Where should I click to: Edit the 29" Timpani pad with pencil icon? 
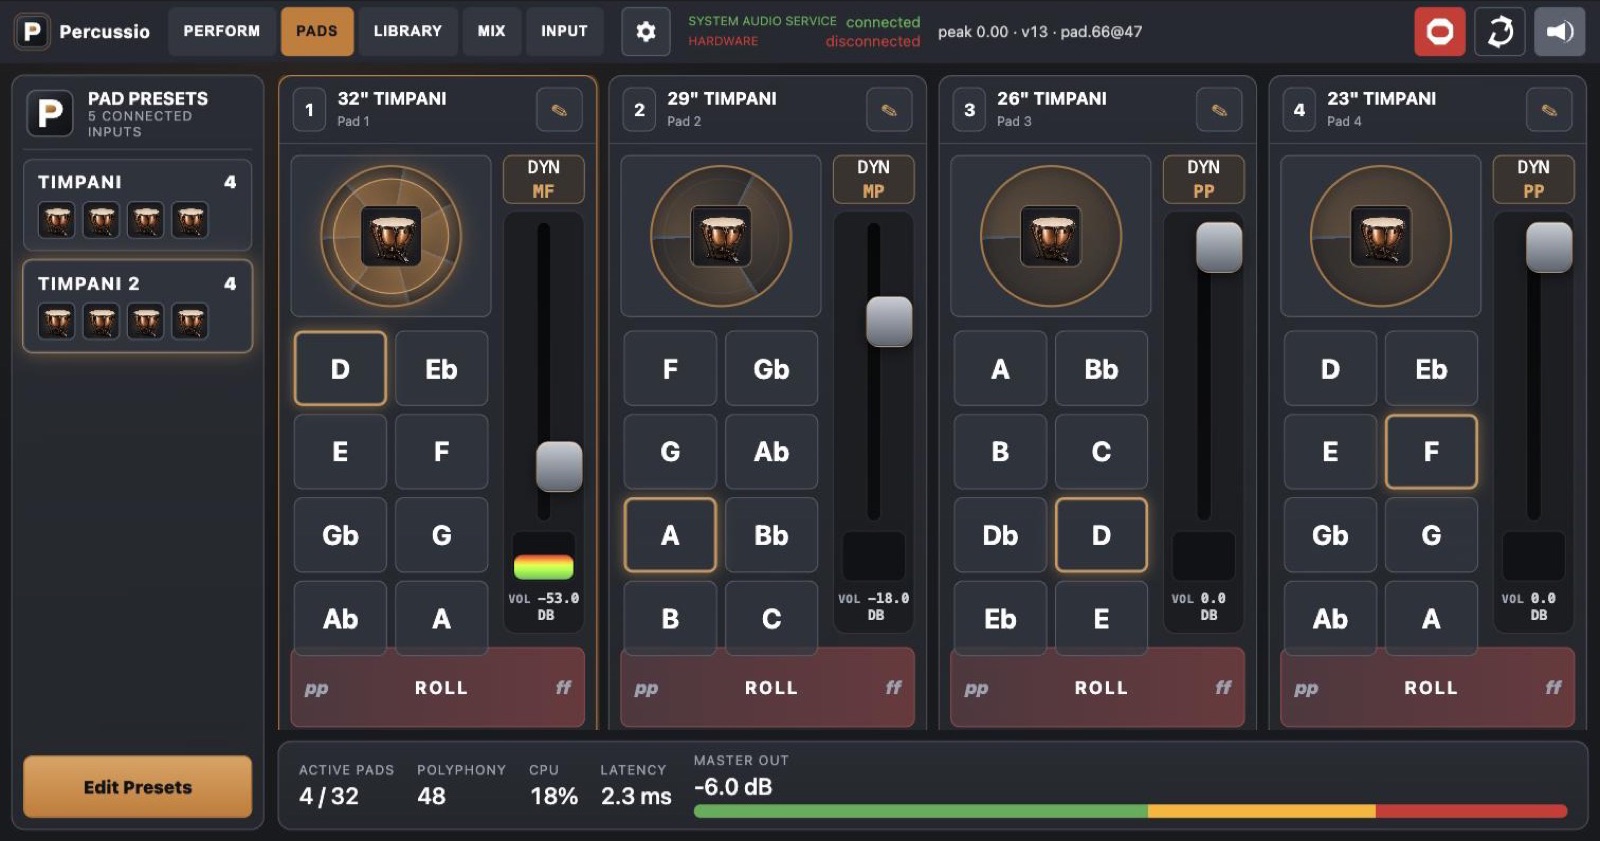pyautogui.click(x=889, y=110)
